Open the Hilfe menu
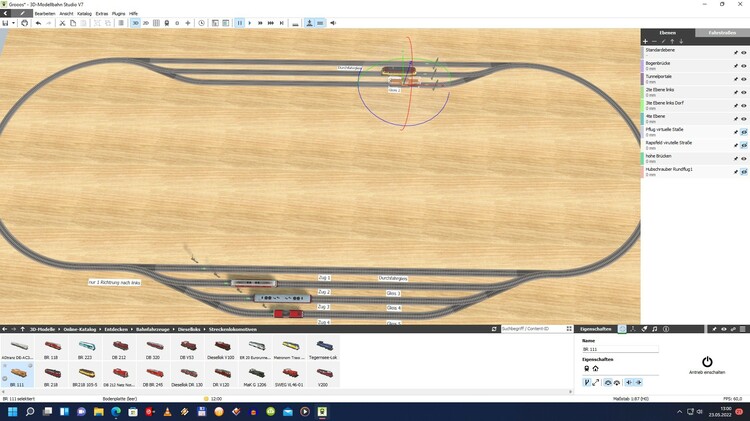The image size is (750, 421). pyautogui.click(x=133, y=14)
